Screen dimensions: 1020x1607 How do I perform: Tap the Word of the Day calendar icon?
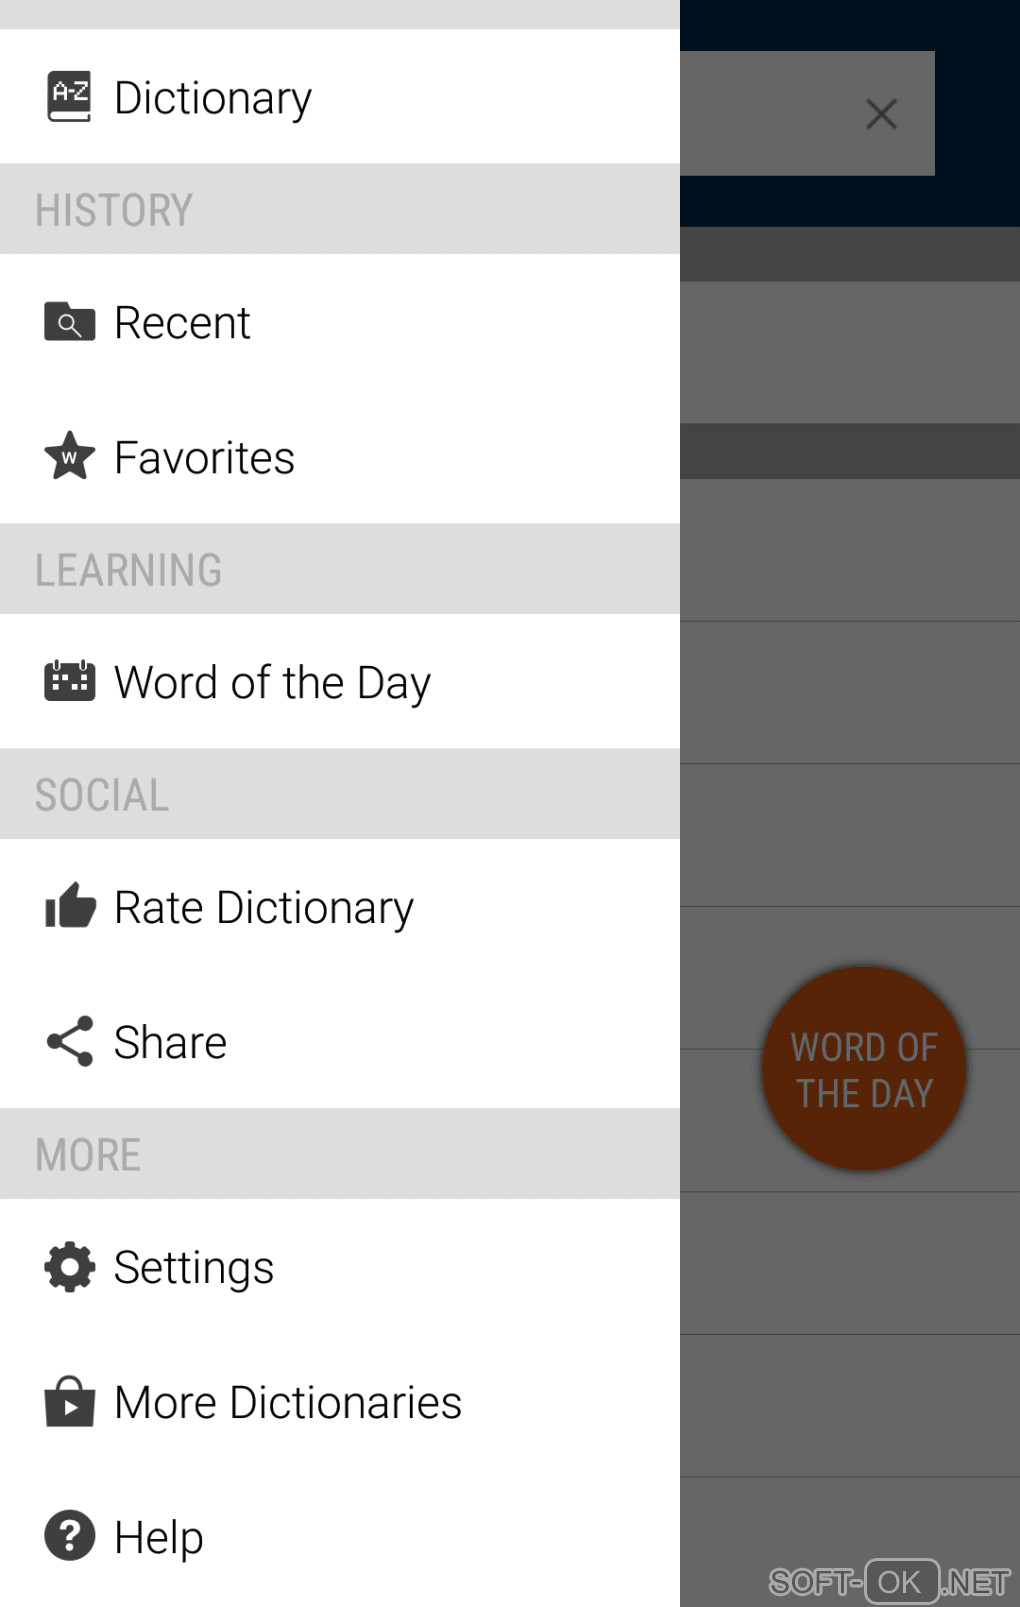pos(69,681)
